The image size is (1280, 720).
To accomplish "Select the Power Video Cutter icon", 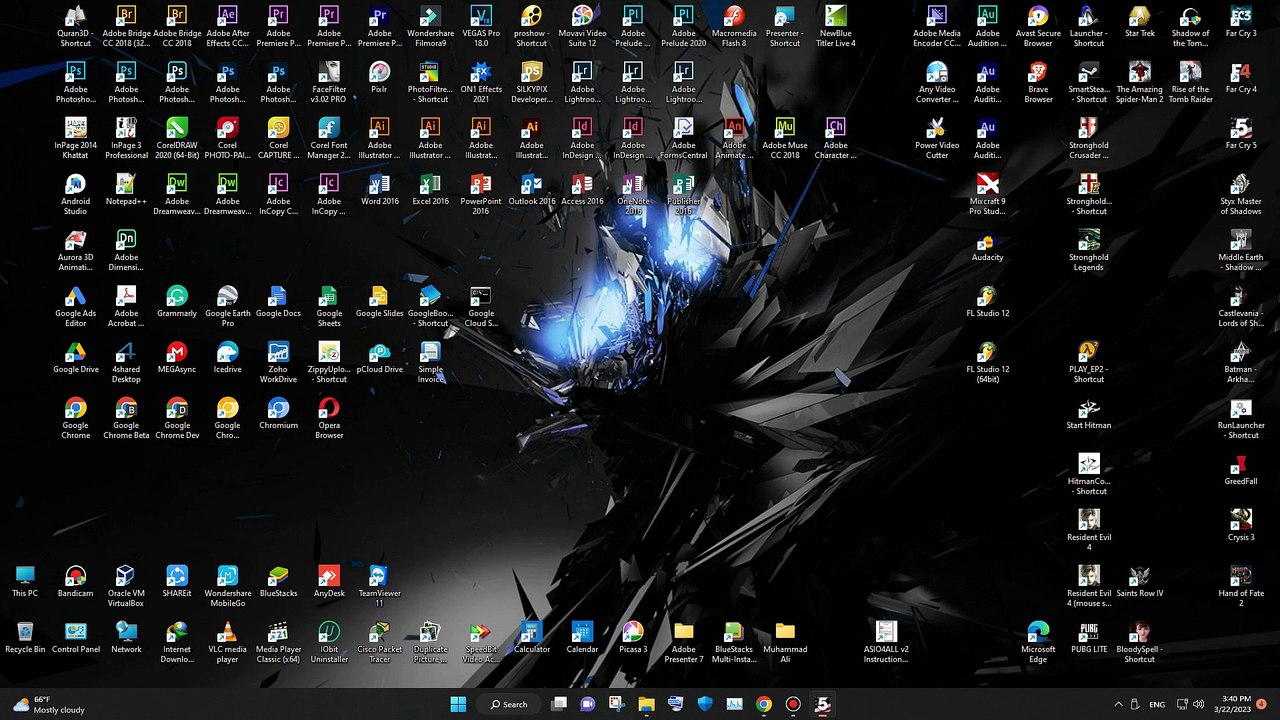I will (x=937, y=138).
